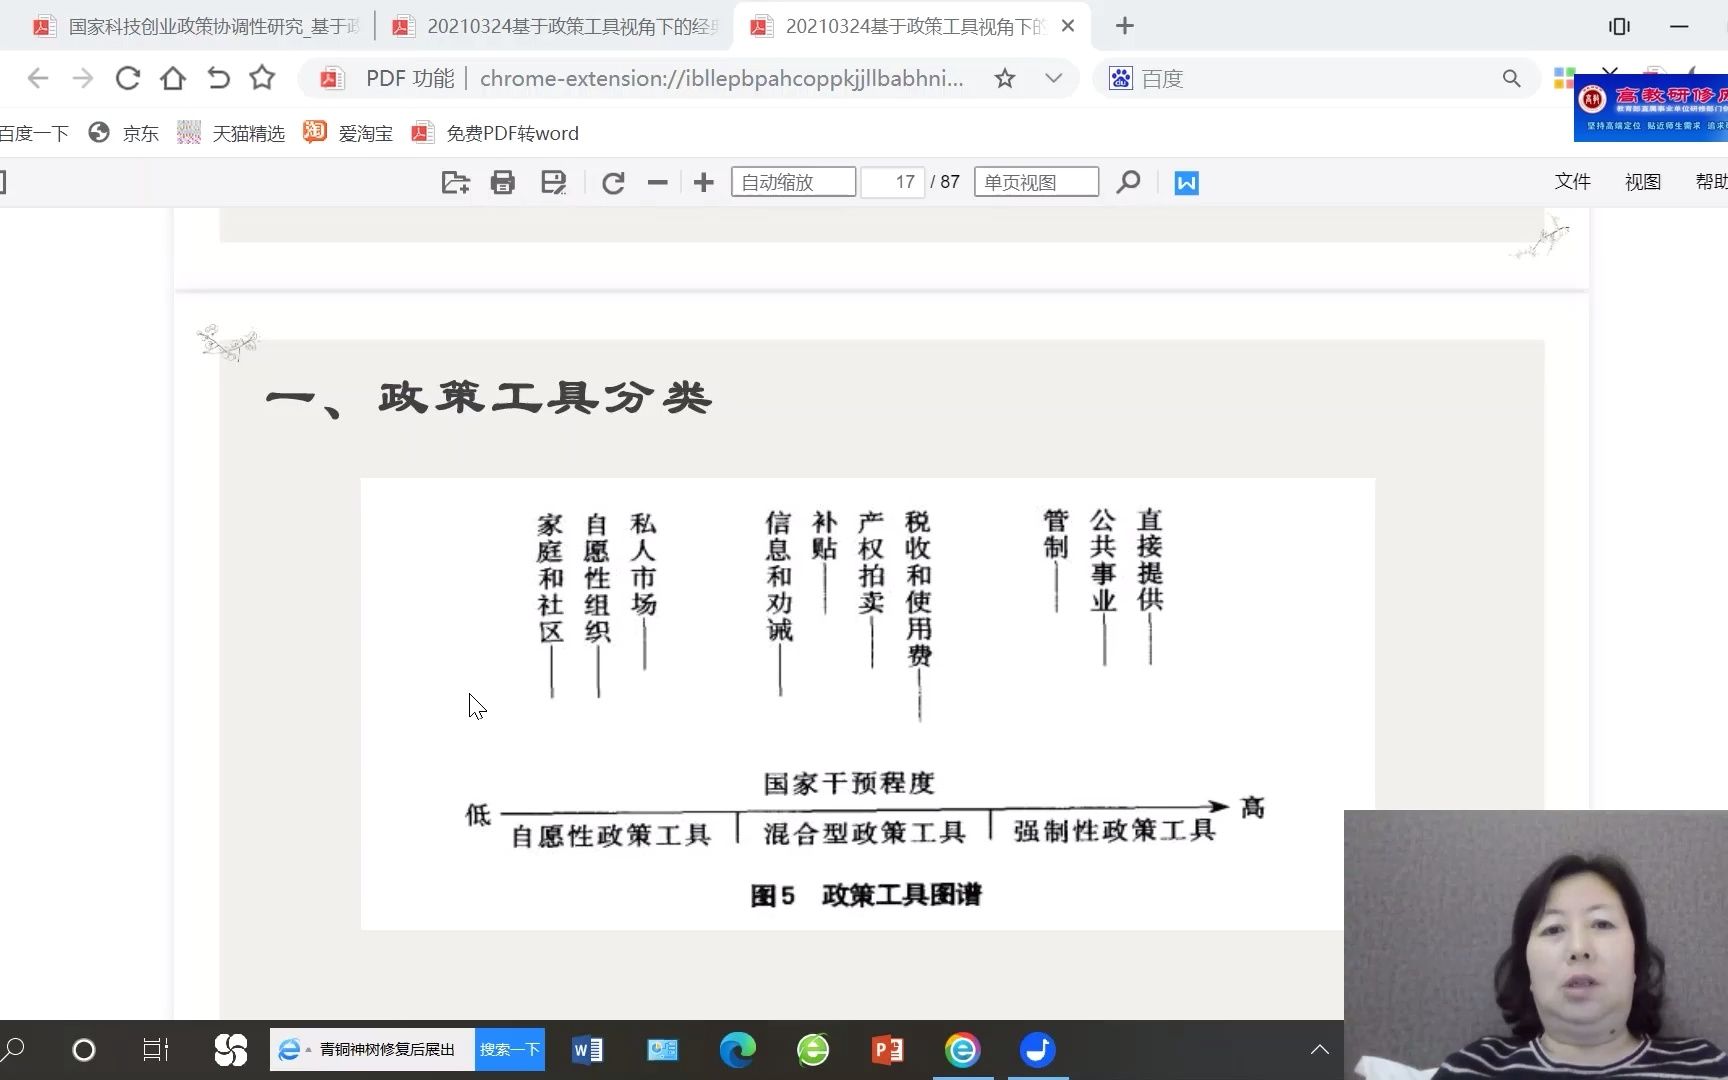This screenshot has width=1728, height=1080.
Task: Click the favorites star next to home
Action: 262,77
